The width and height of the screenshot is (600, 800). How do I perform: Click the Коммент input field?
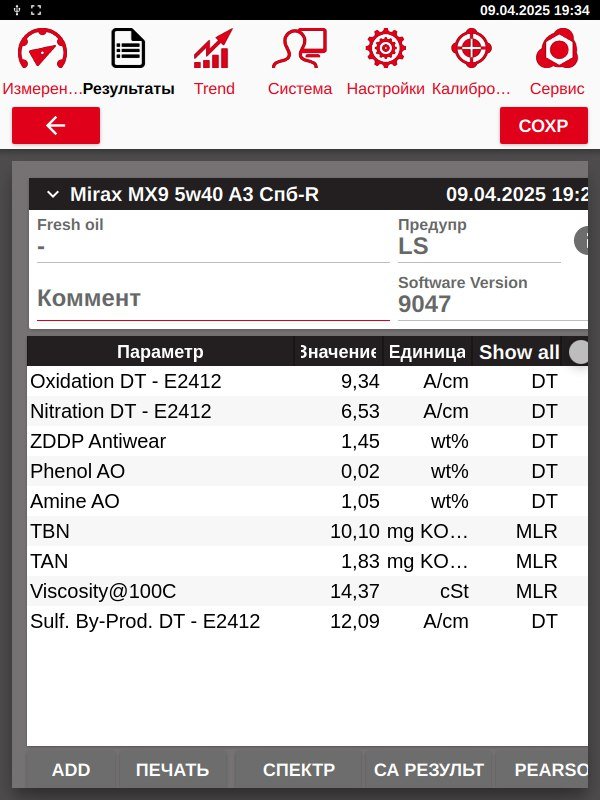click(x=213, y=298)
